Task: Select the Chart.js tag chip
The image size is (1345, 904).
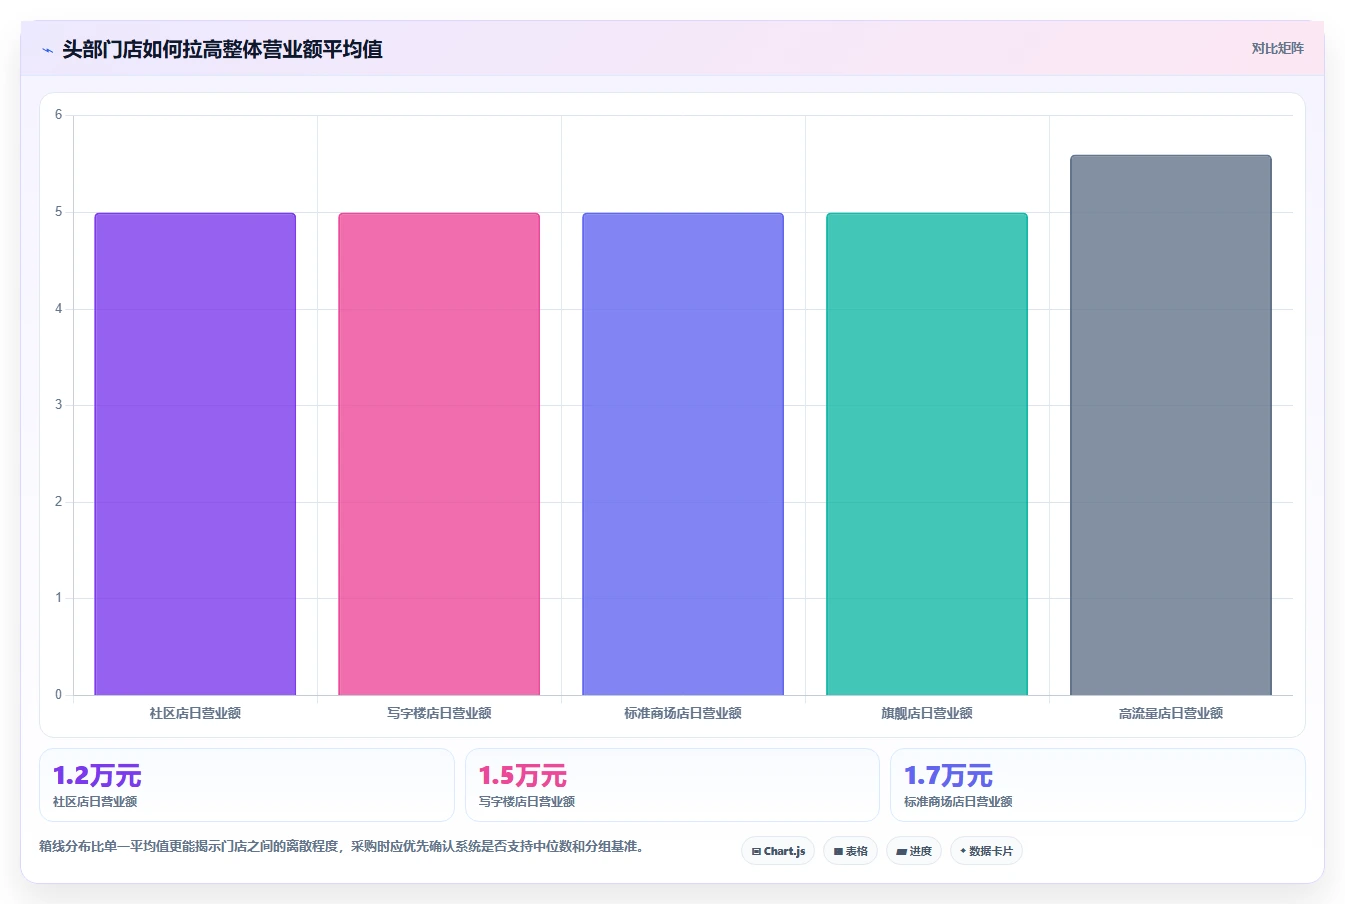Action: pyautogui.click(x=778, y=851)
